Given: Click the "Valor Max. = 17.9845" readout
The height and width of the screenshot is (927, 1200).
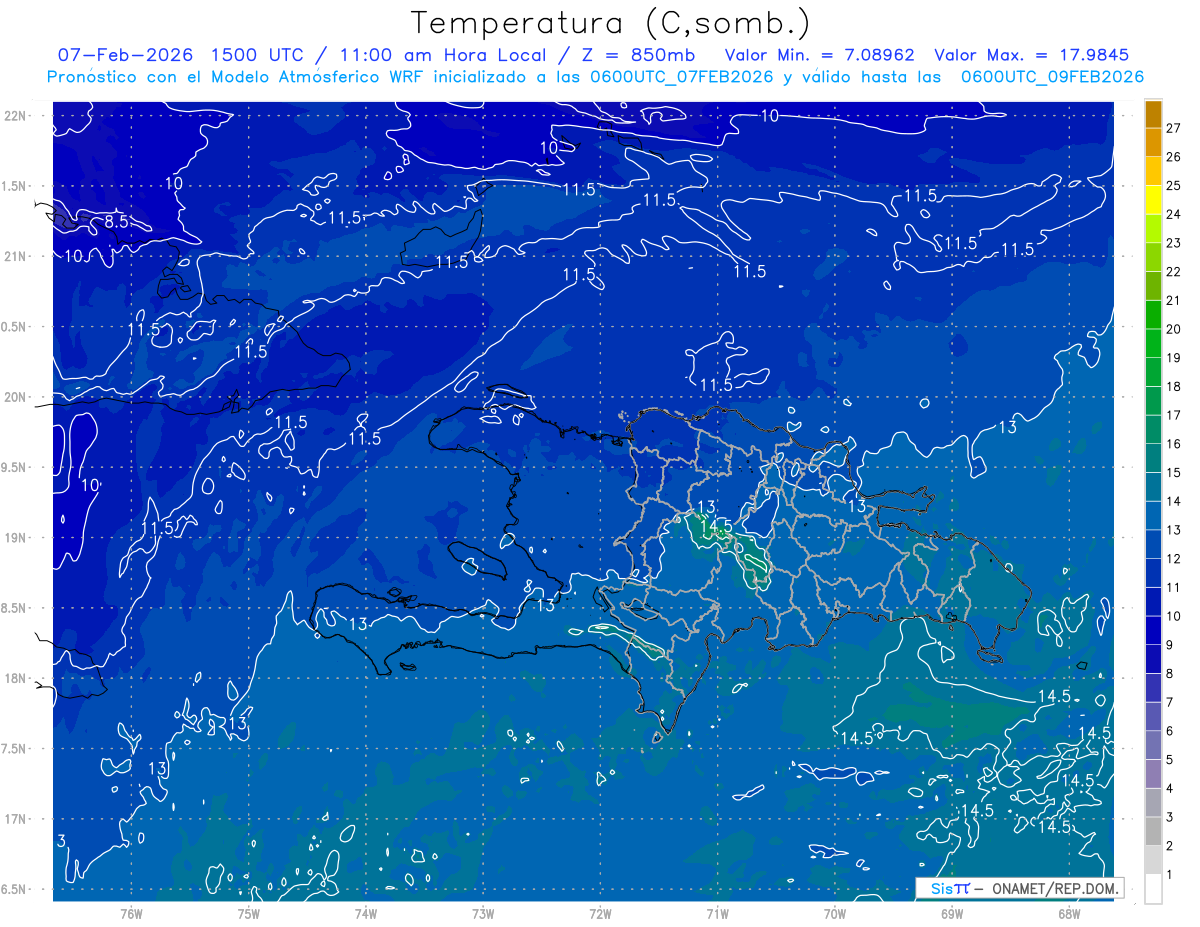Looking at the screenshot, I should coord(1032,55).
